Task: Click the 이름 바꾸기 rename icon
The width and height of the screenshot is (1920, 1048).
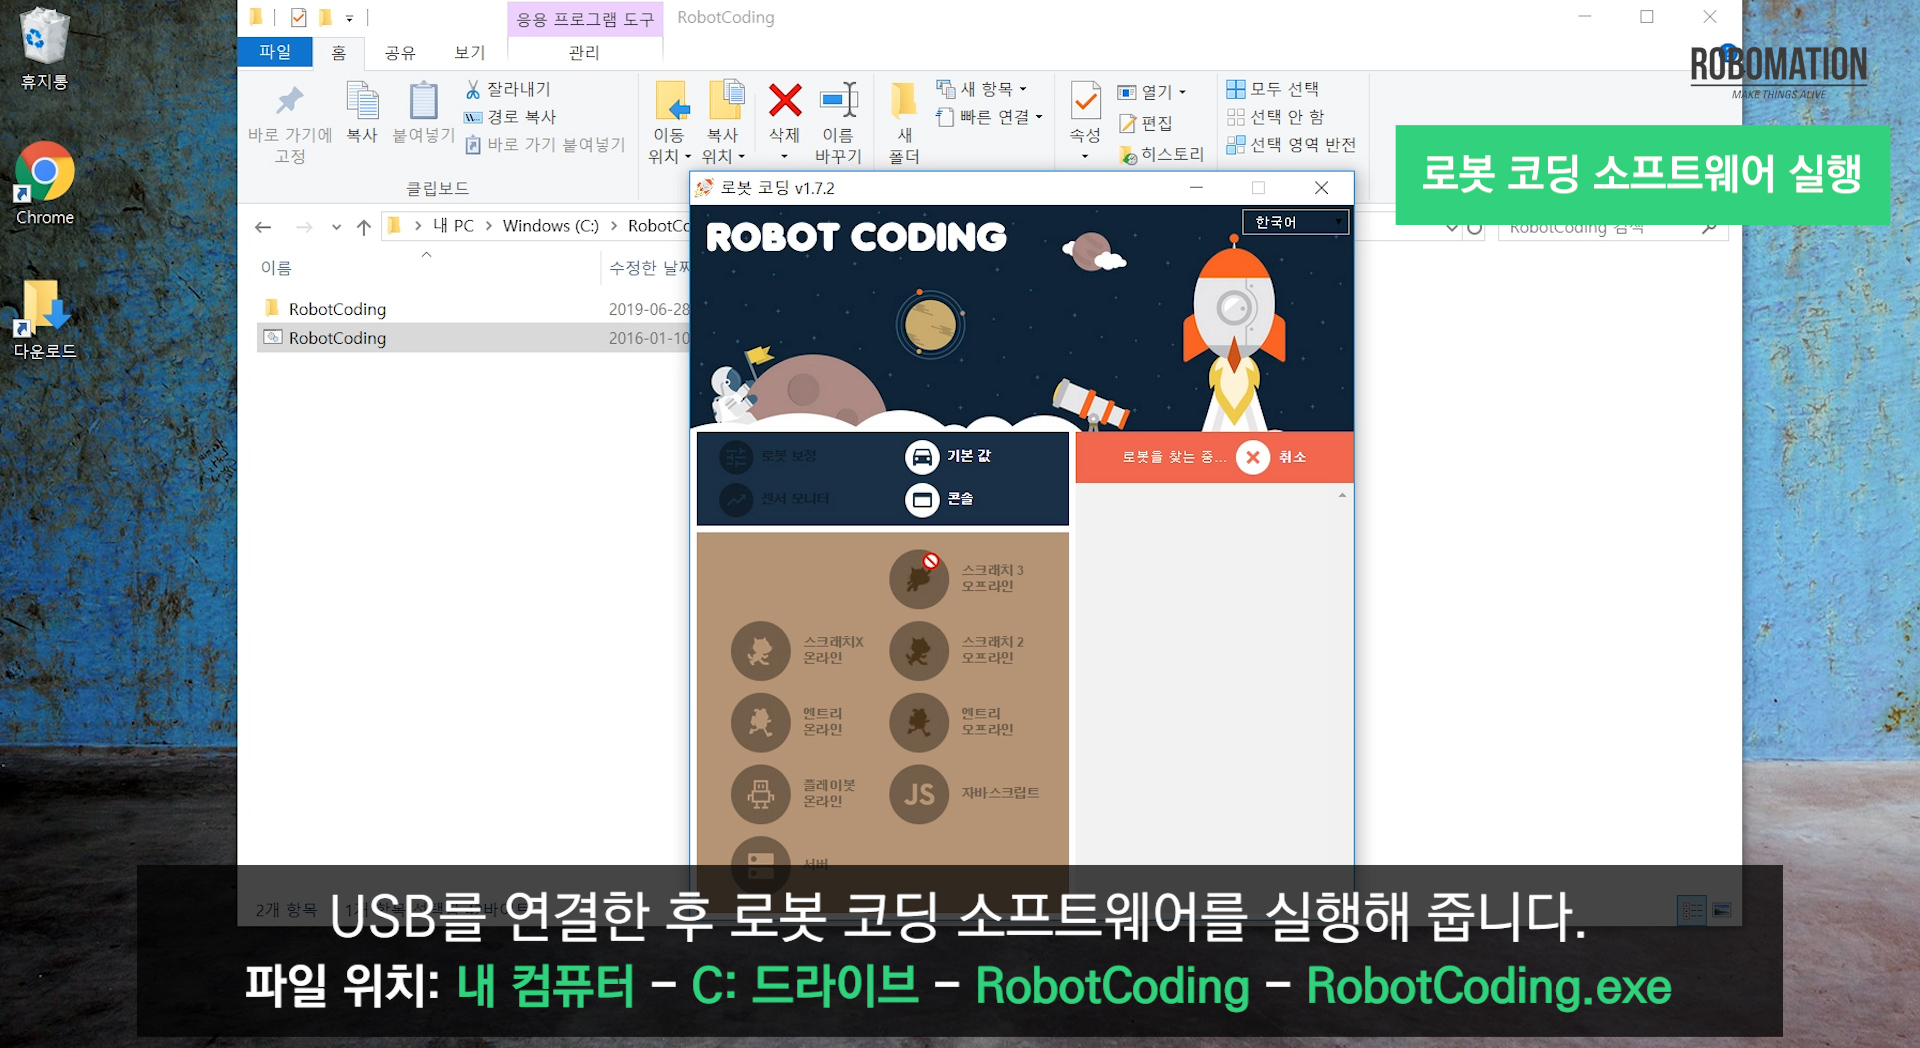Action: (838, 100)
